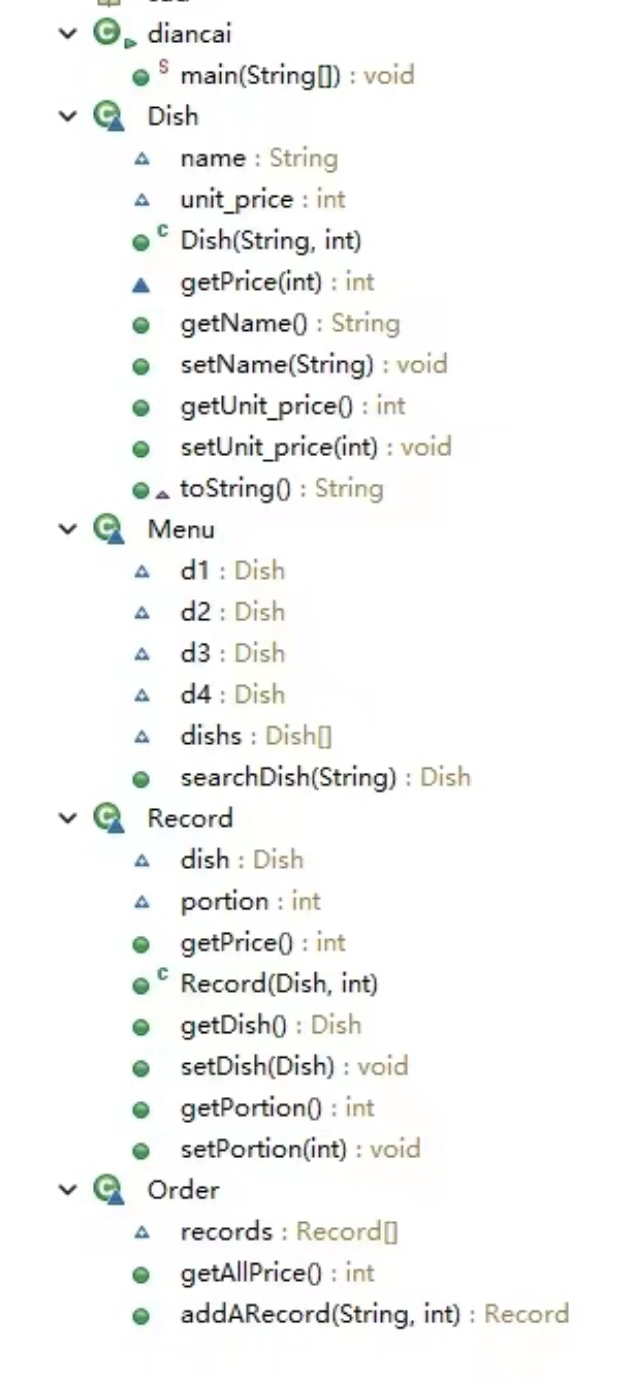Click the constructor icon for Dish(String, int)
The width and height of the screenshot is (637, 1380).
[141, 241]
